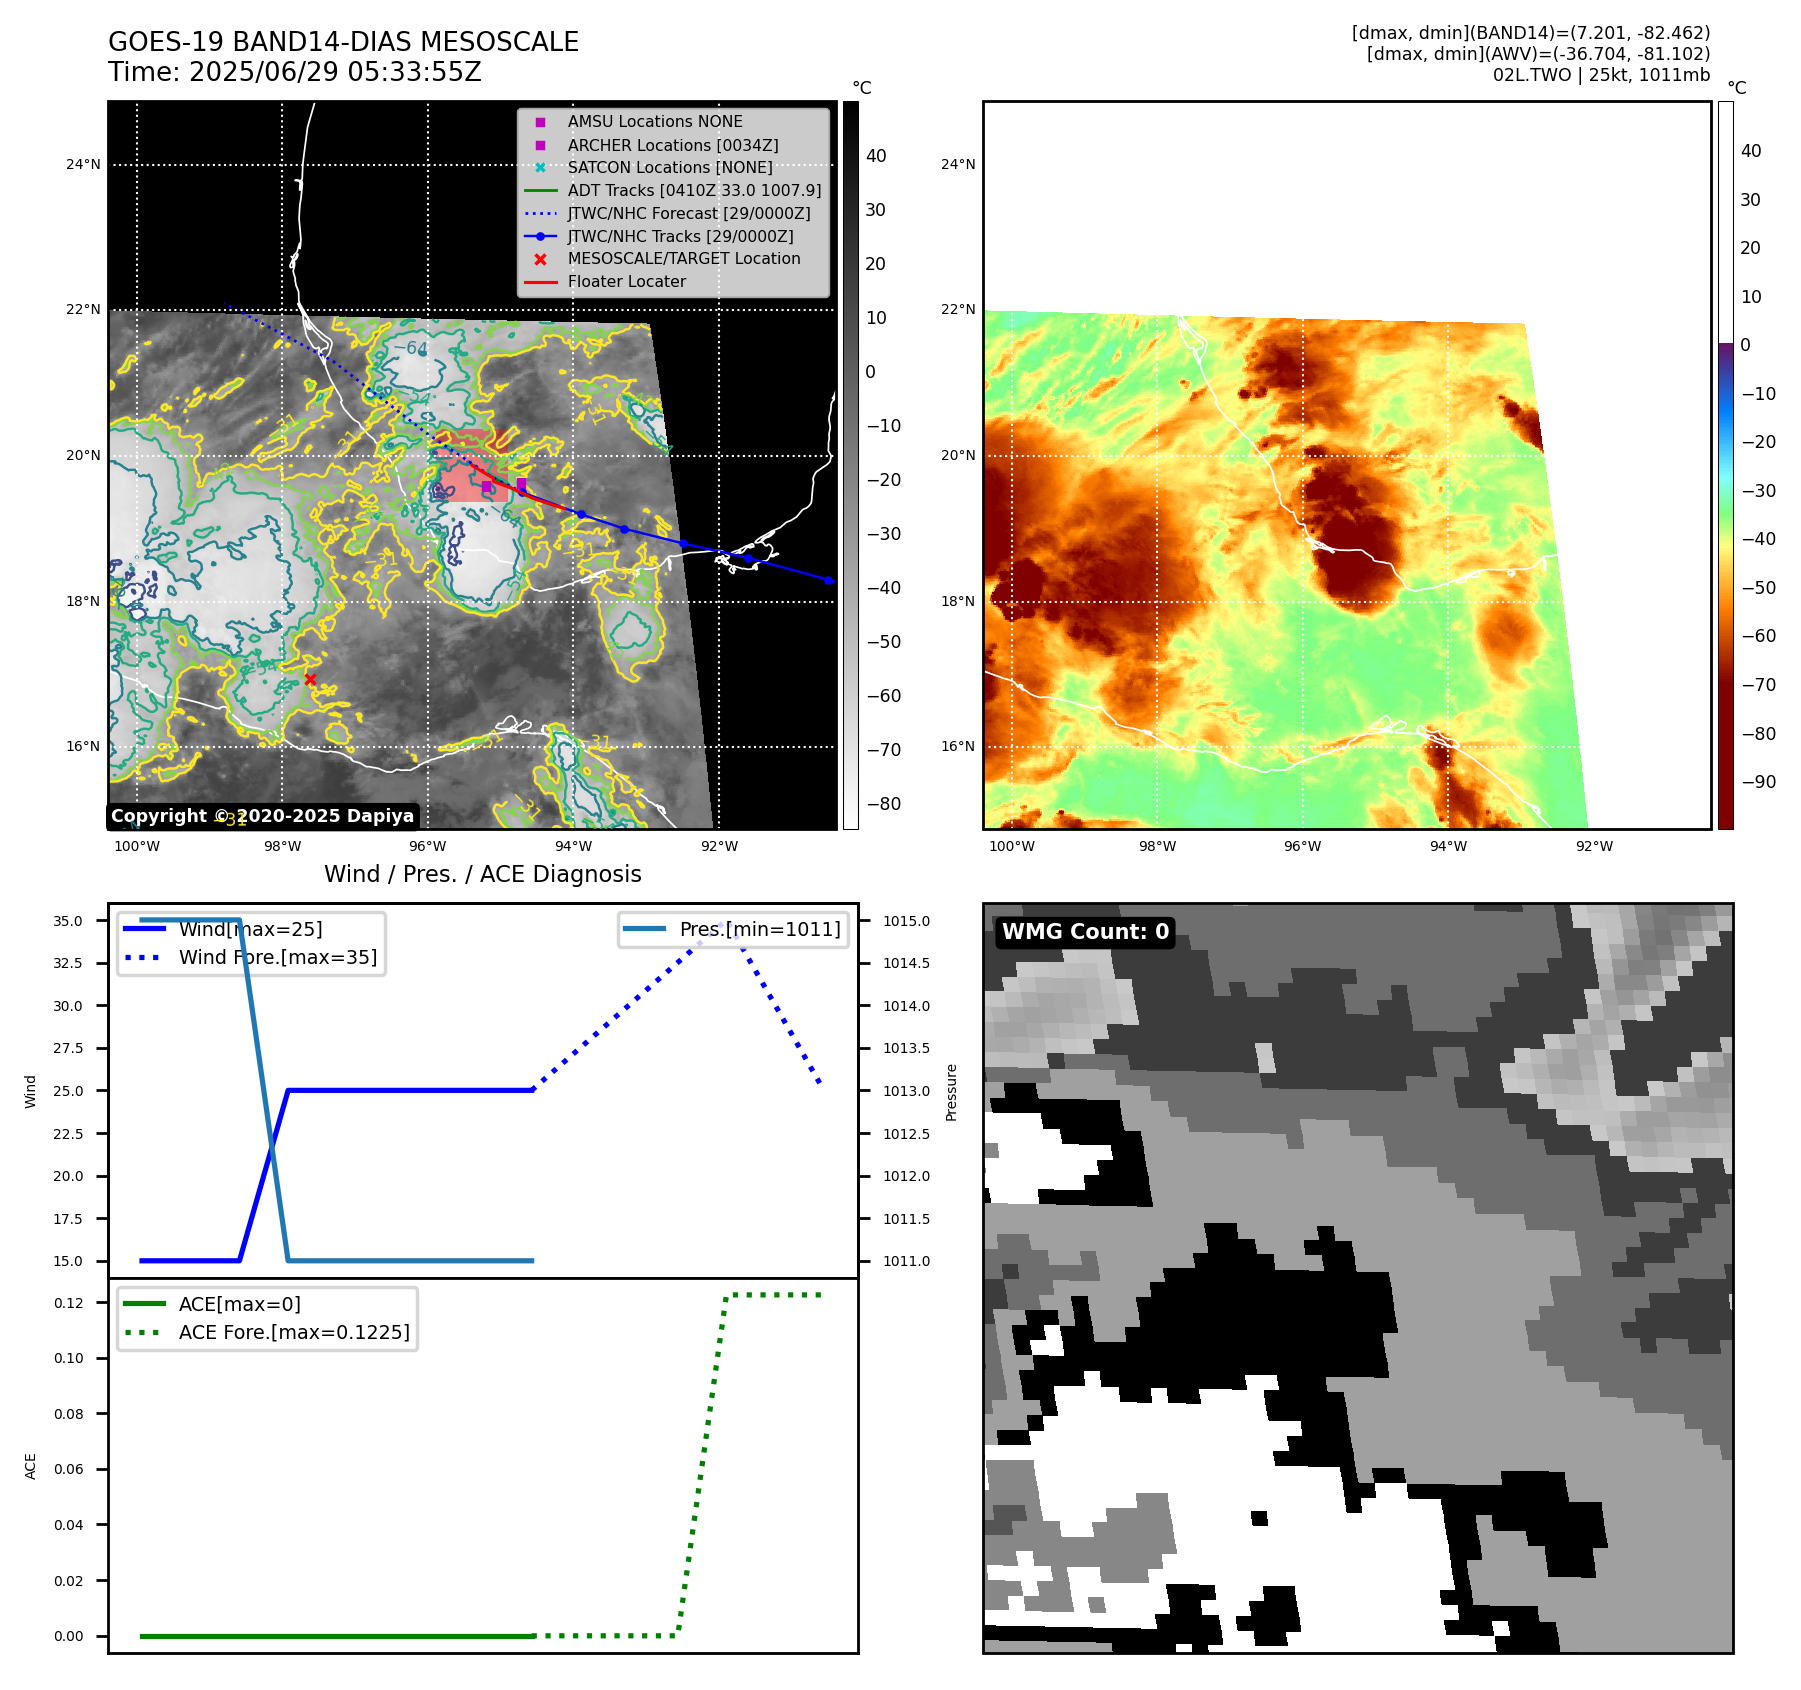The width and height of the screenshot is (1801, 1690).
Task: Click the 100°W longitude label on left map
Action: pos(137,846)
